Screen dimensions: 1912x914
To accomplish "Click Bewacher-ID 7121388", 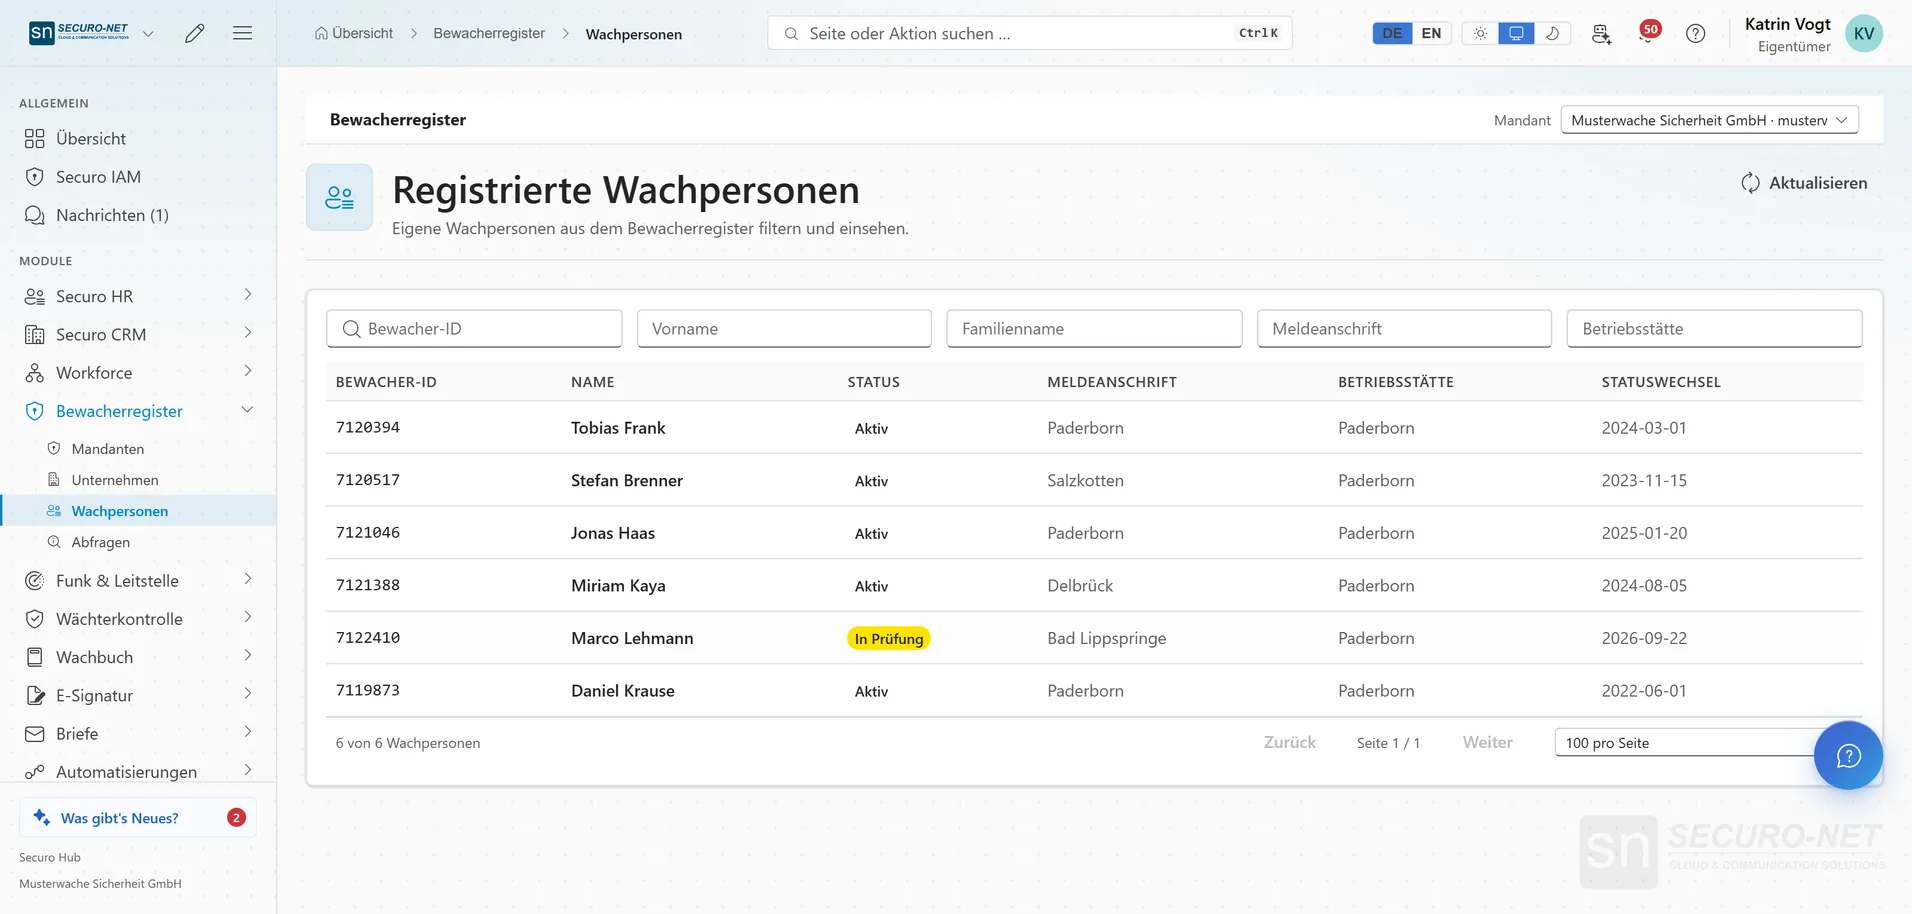I will 368,586.
